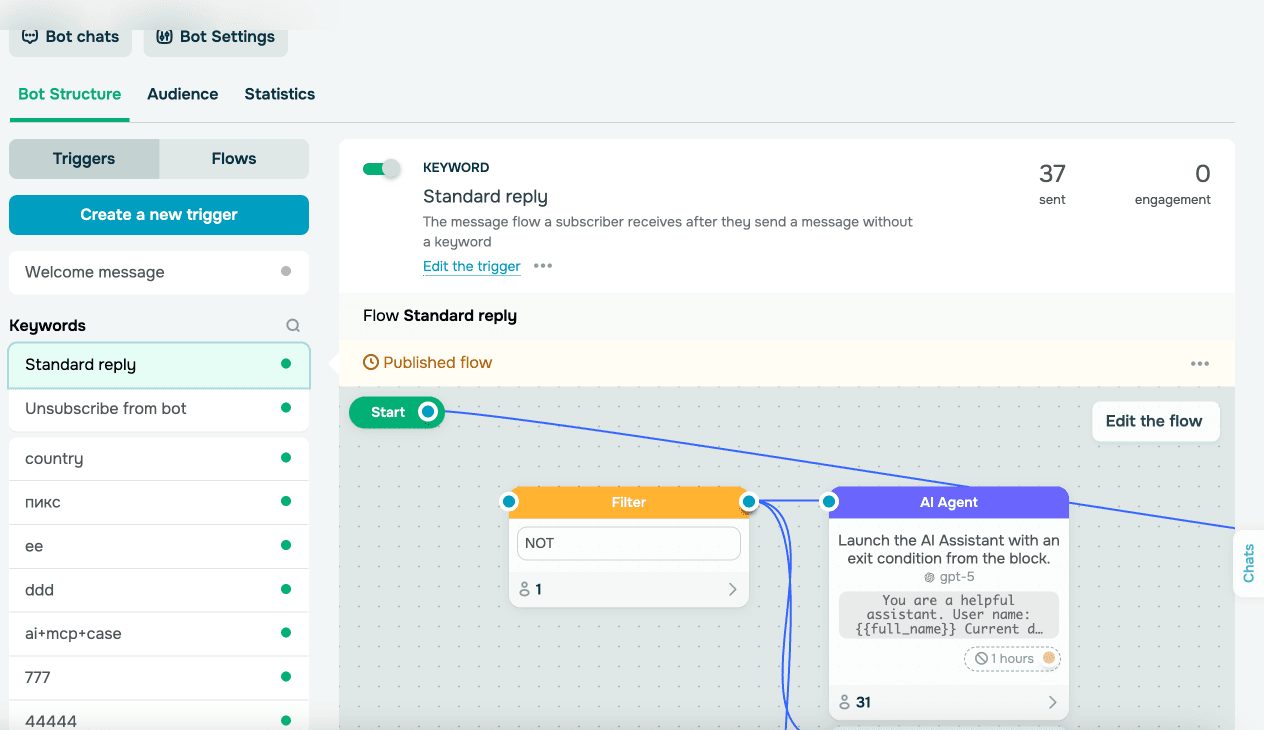Click the AI Agent subscriber count icon
1264x730 pixels.
point(844,703)
